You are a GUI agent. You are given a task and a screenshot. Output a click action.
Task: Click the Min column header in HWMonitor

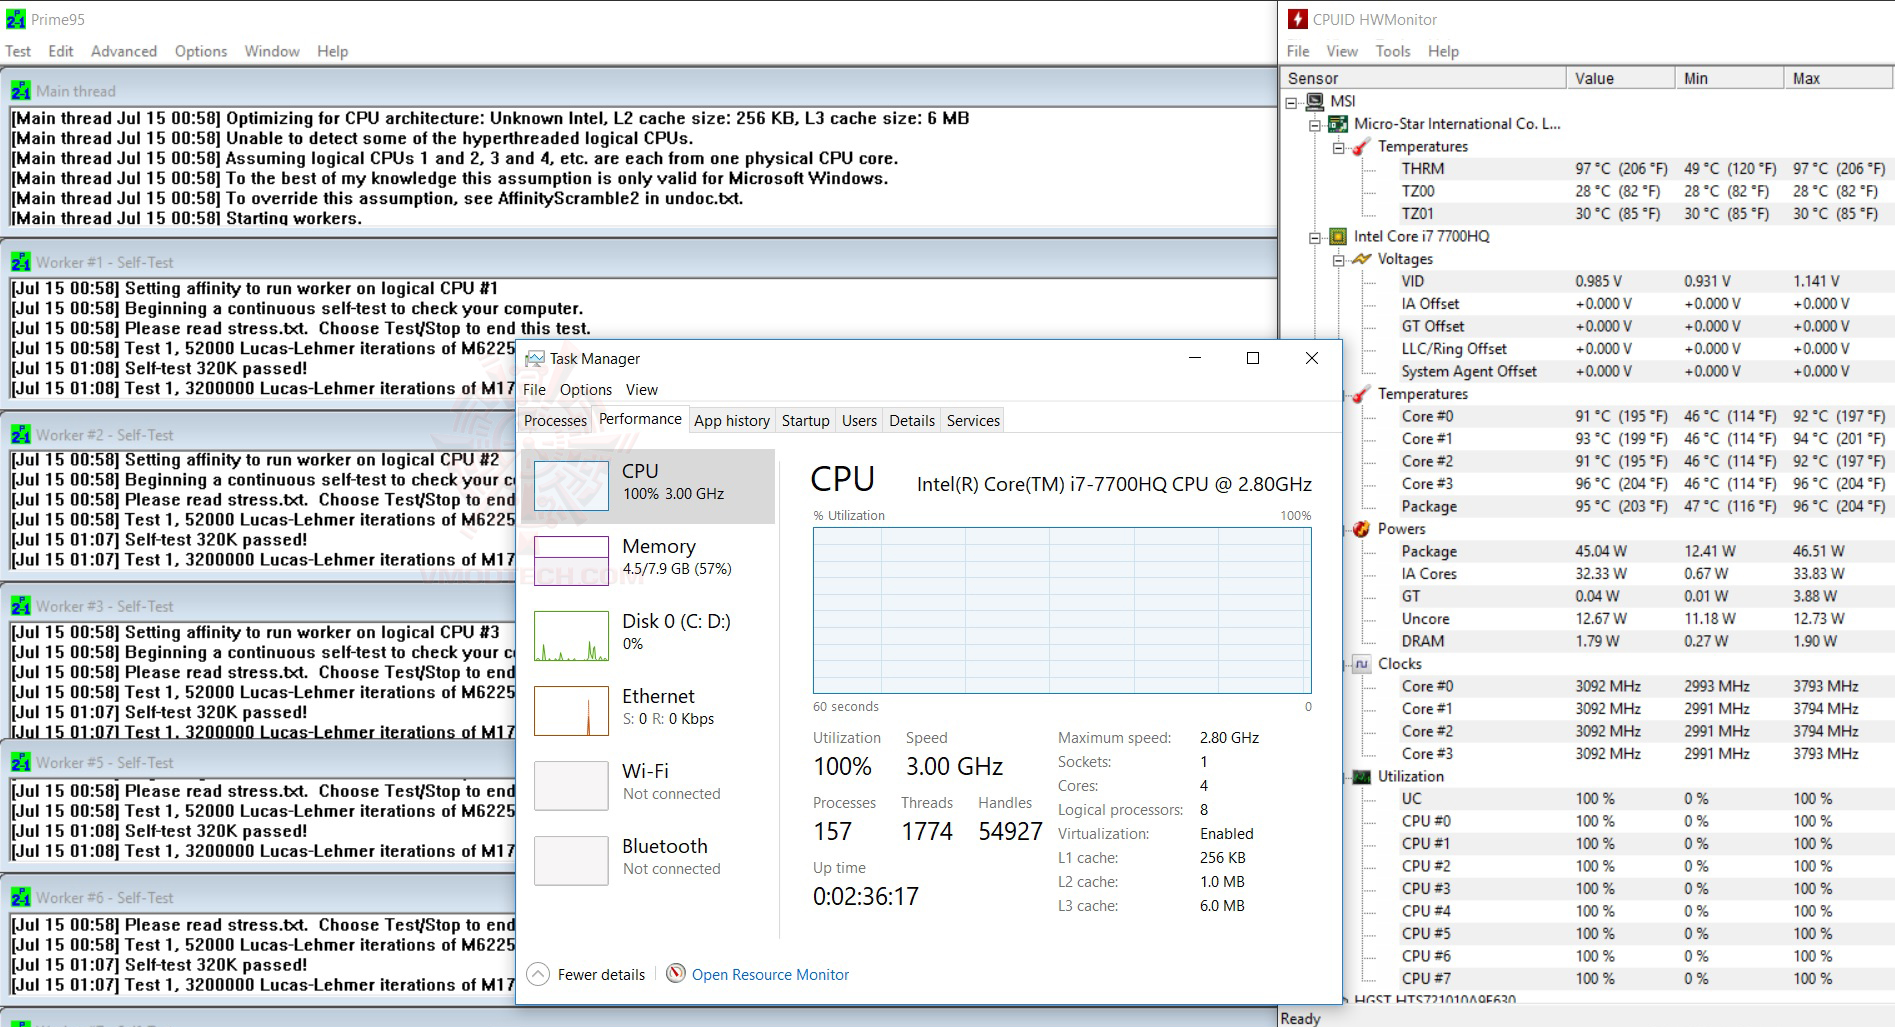tap(1729, 78)
